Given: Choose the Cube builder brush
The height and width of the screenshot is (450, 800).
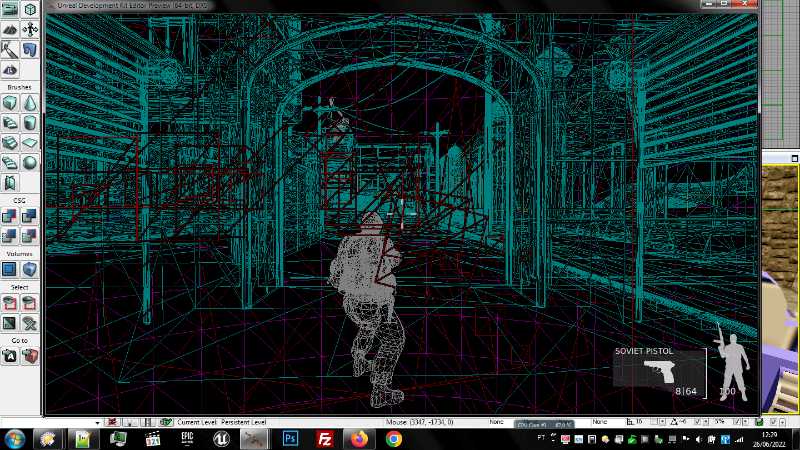Looking at the screenshot, I should click(10, 103).
